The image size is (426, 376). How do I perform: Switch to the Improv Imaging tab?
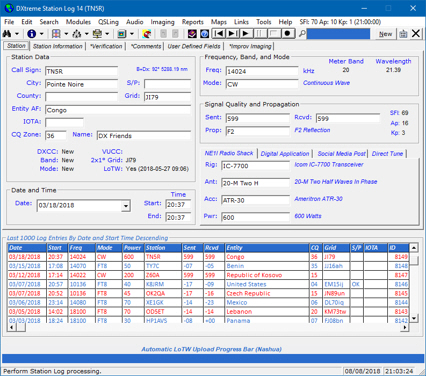click(x=251, y=46)
